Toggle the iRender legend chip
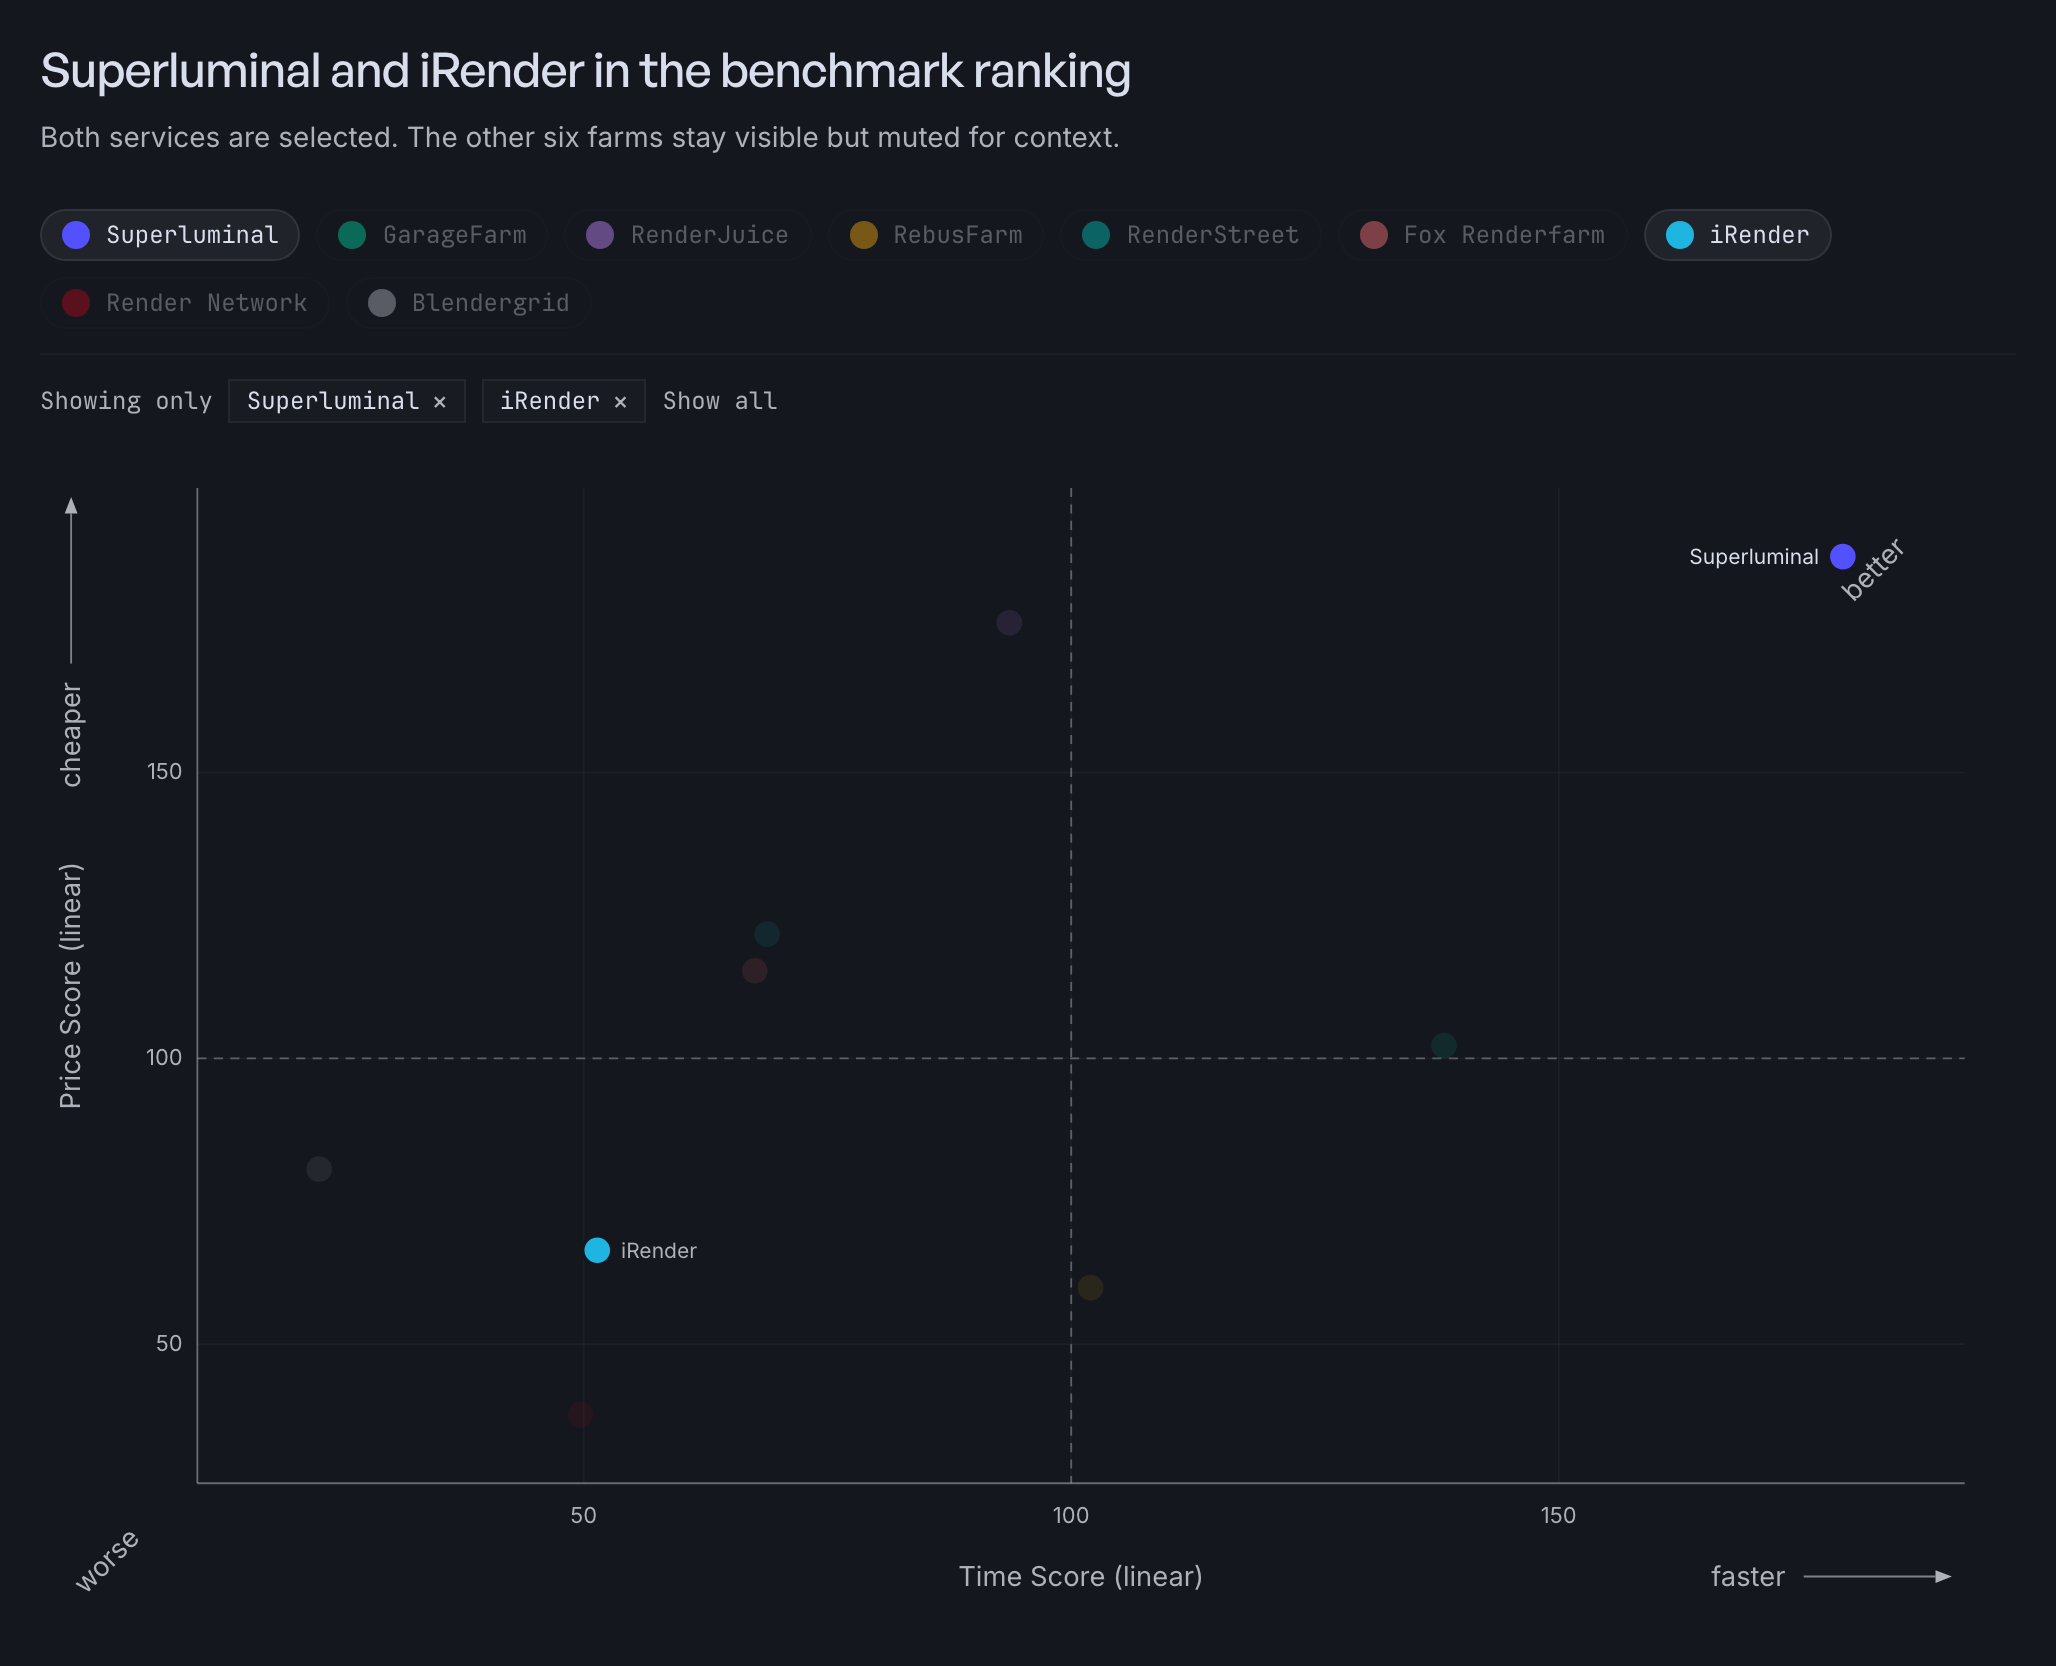This screenshot has width=2056, height=1666. point(1738,235)
